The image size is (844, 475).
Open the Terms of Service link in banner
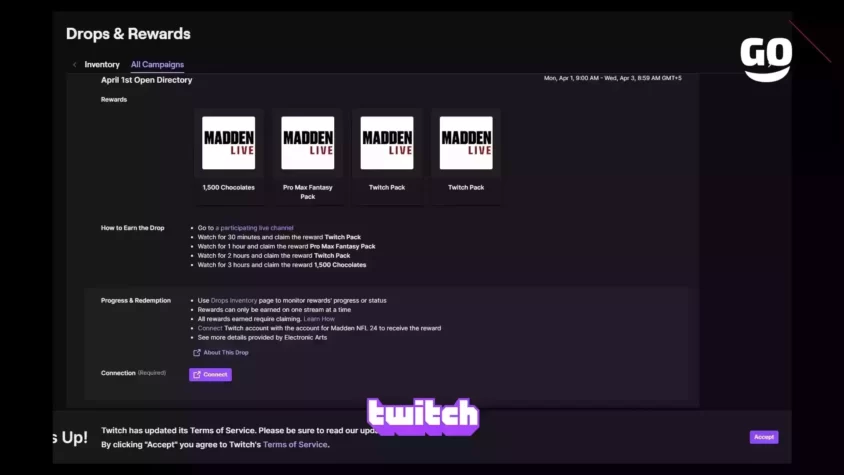pyautogui.click(x=295, y=444)
